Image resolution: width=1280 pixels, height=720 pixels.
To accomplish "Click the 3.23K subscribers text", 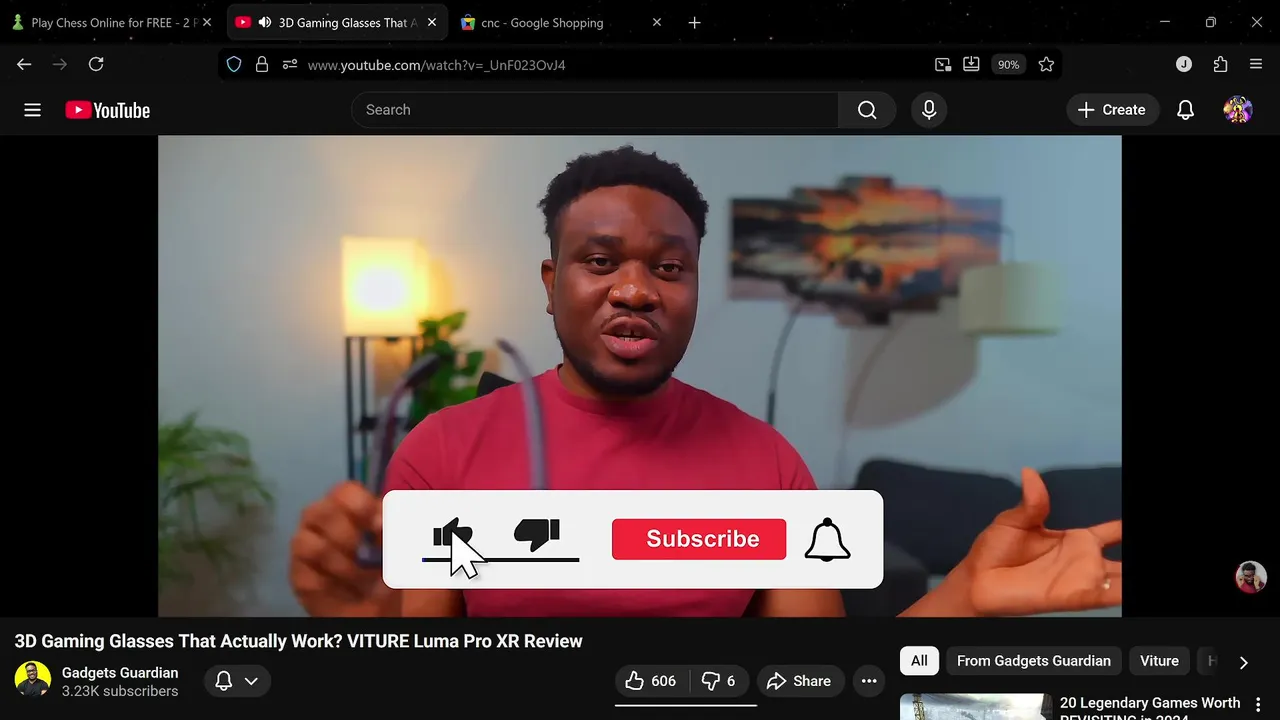I will (120, 691).
